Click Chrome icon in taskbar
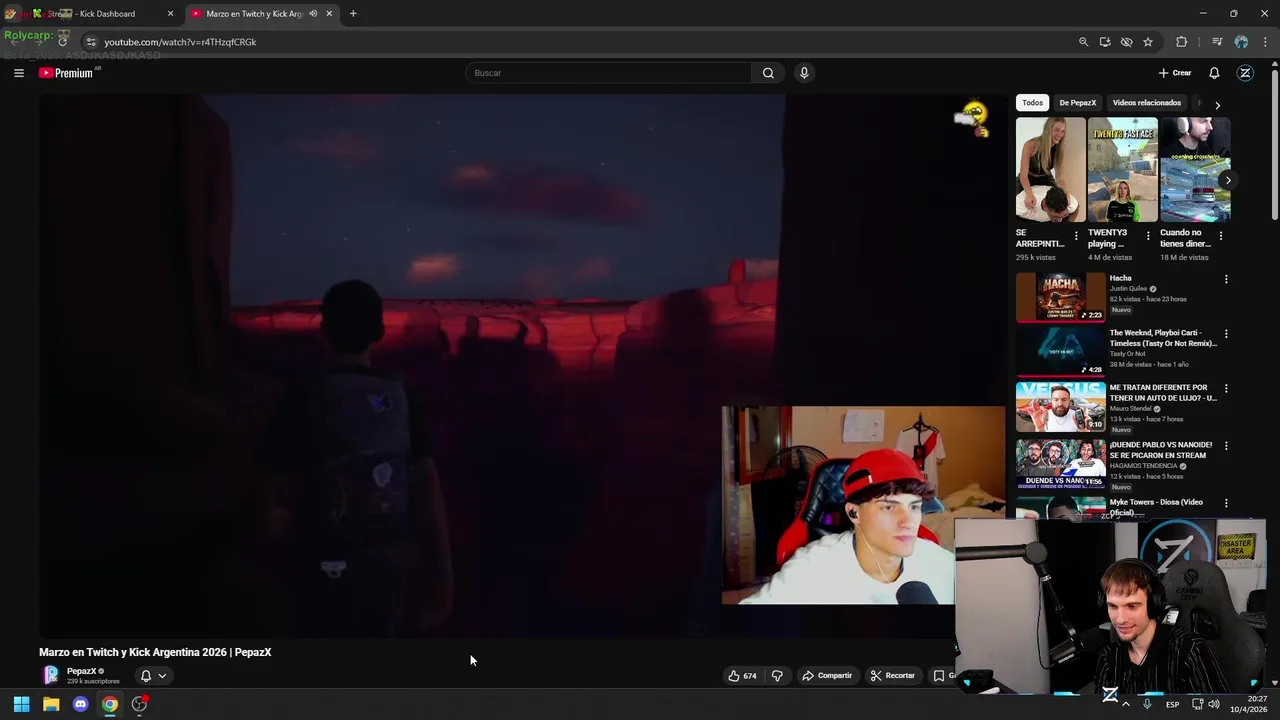This screenshot has height=720, width=1280. point(109,704)
